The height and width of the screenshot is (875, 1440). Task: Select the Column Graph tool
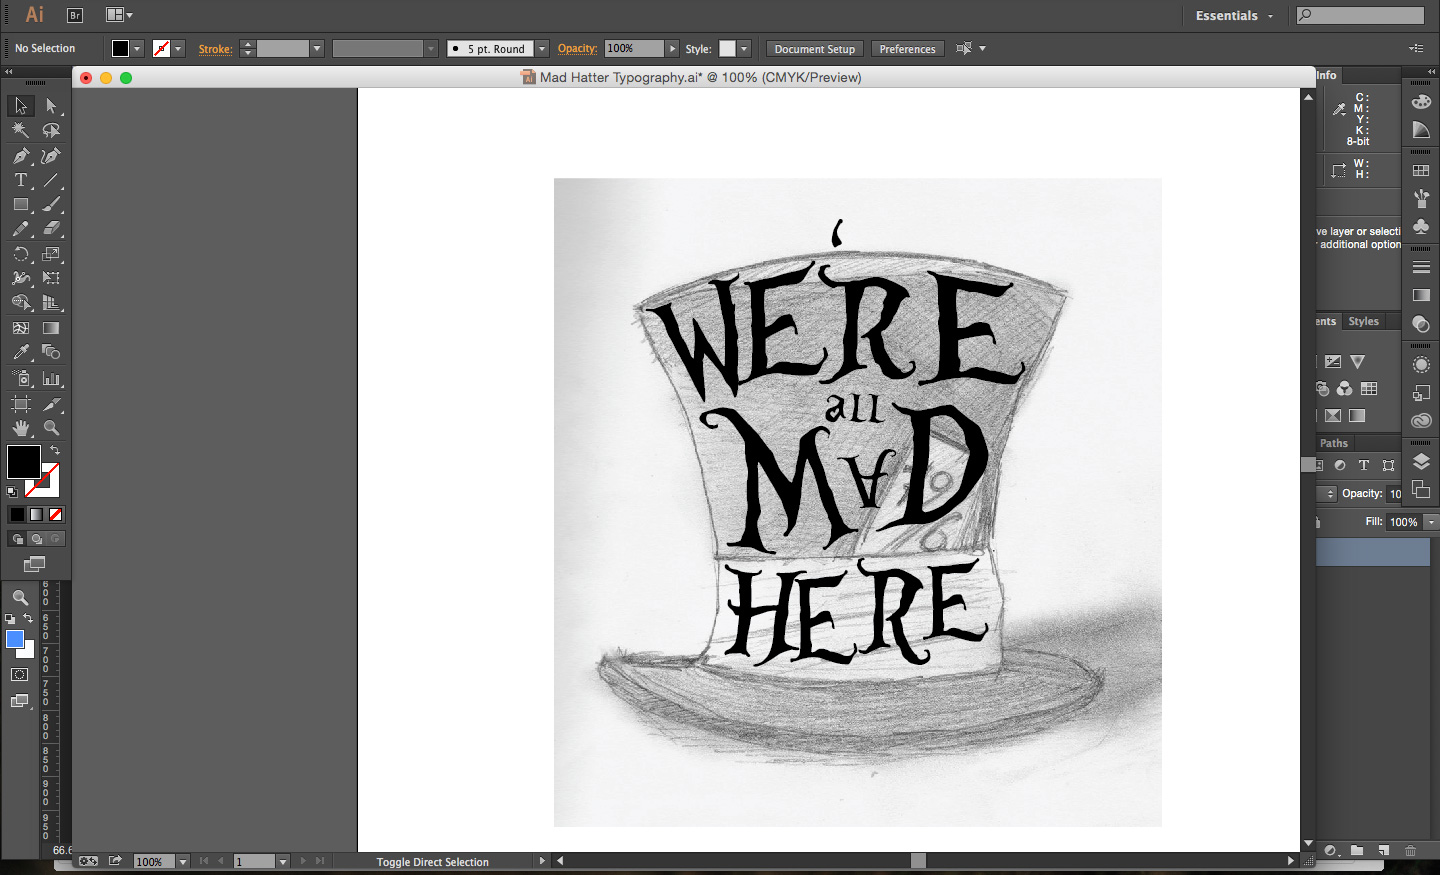click(51, 379)
